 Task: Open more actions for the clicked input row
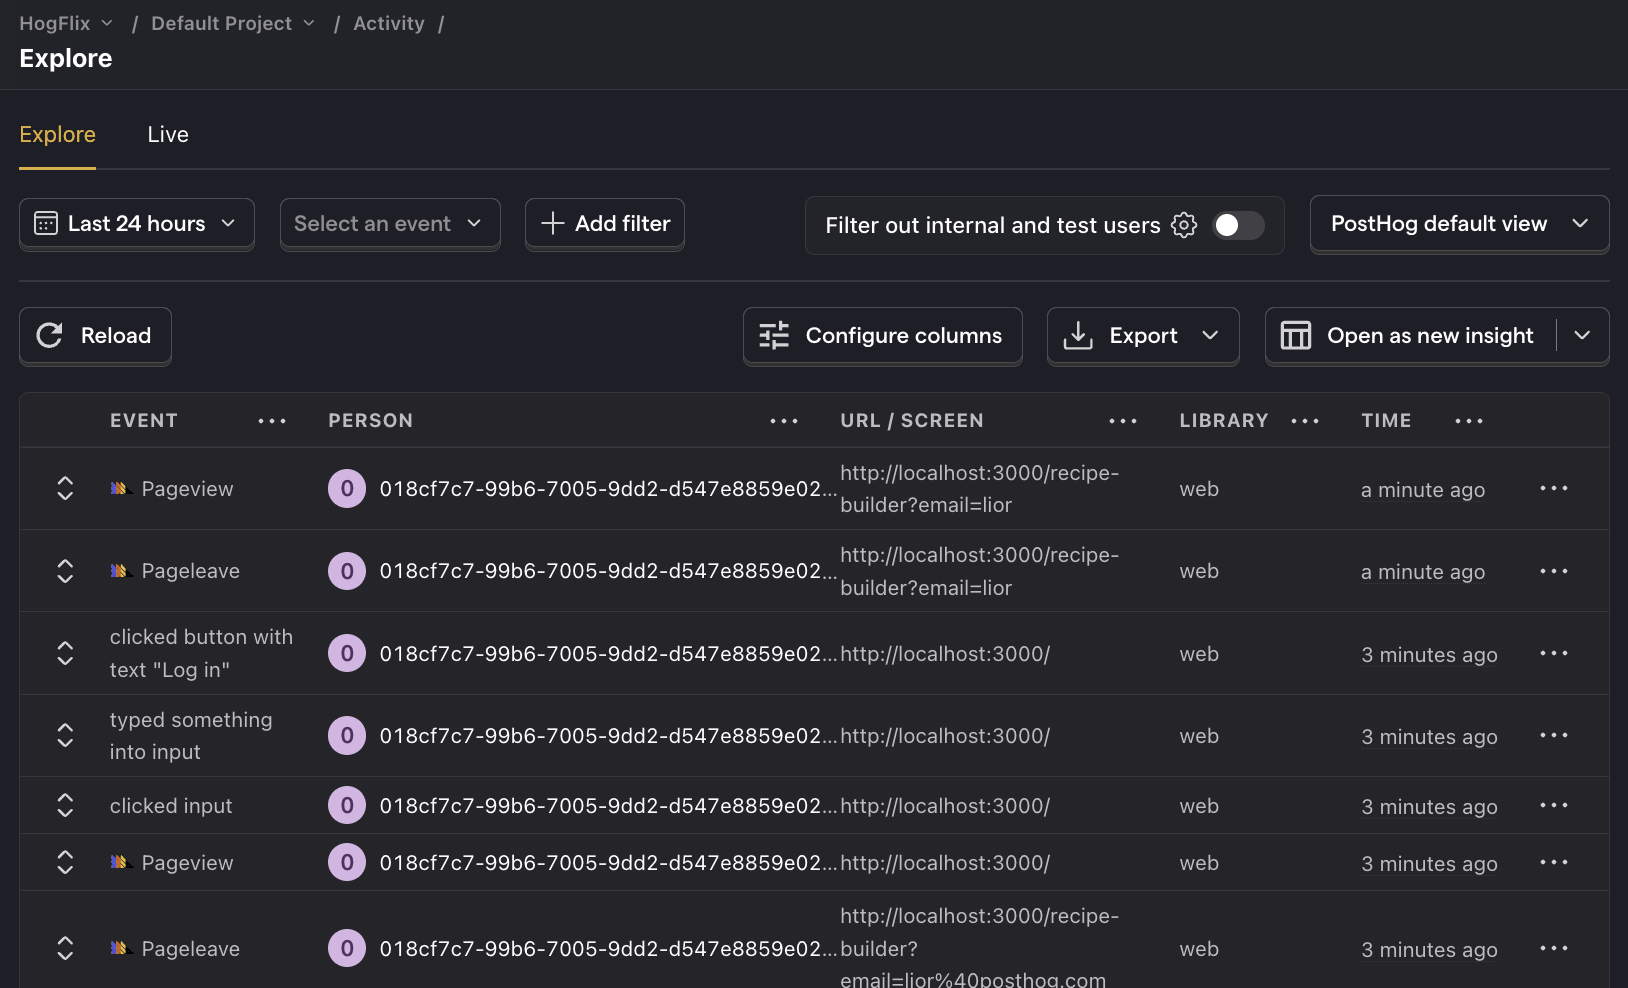click(x=1554, y=805)
